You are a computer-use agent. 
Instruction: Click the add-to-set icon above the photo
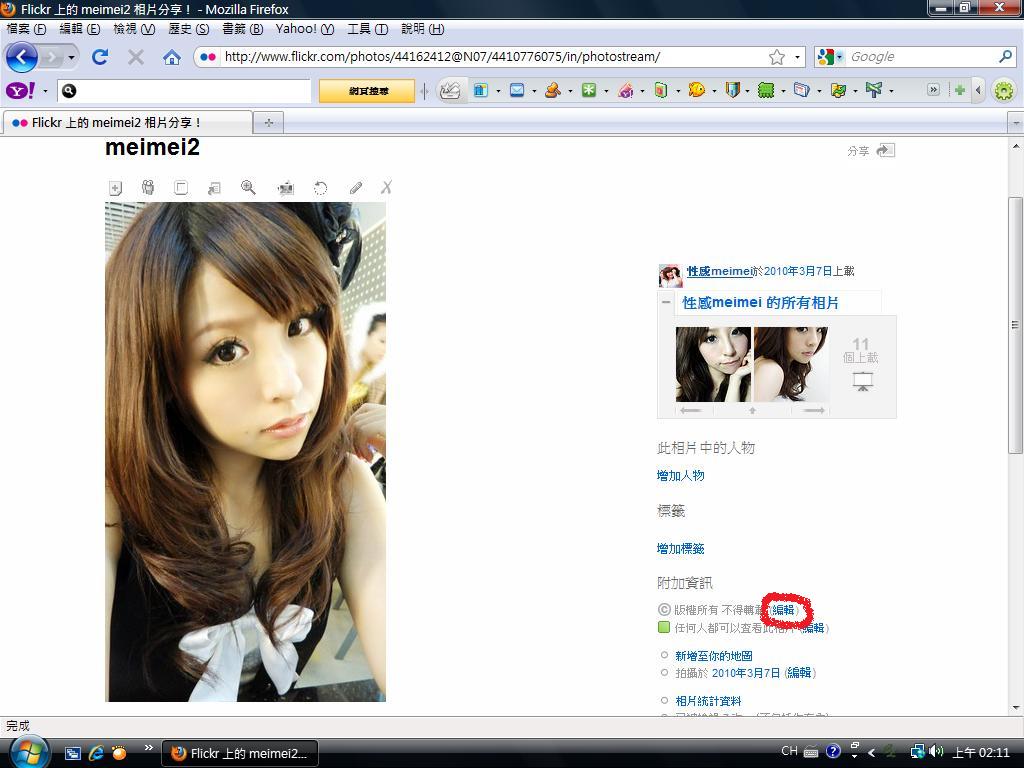click(x=116, y=188)
